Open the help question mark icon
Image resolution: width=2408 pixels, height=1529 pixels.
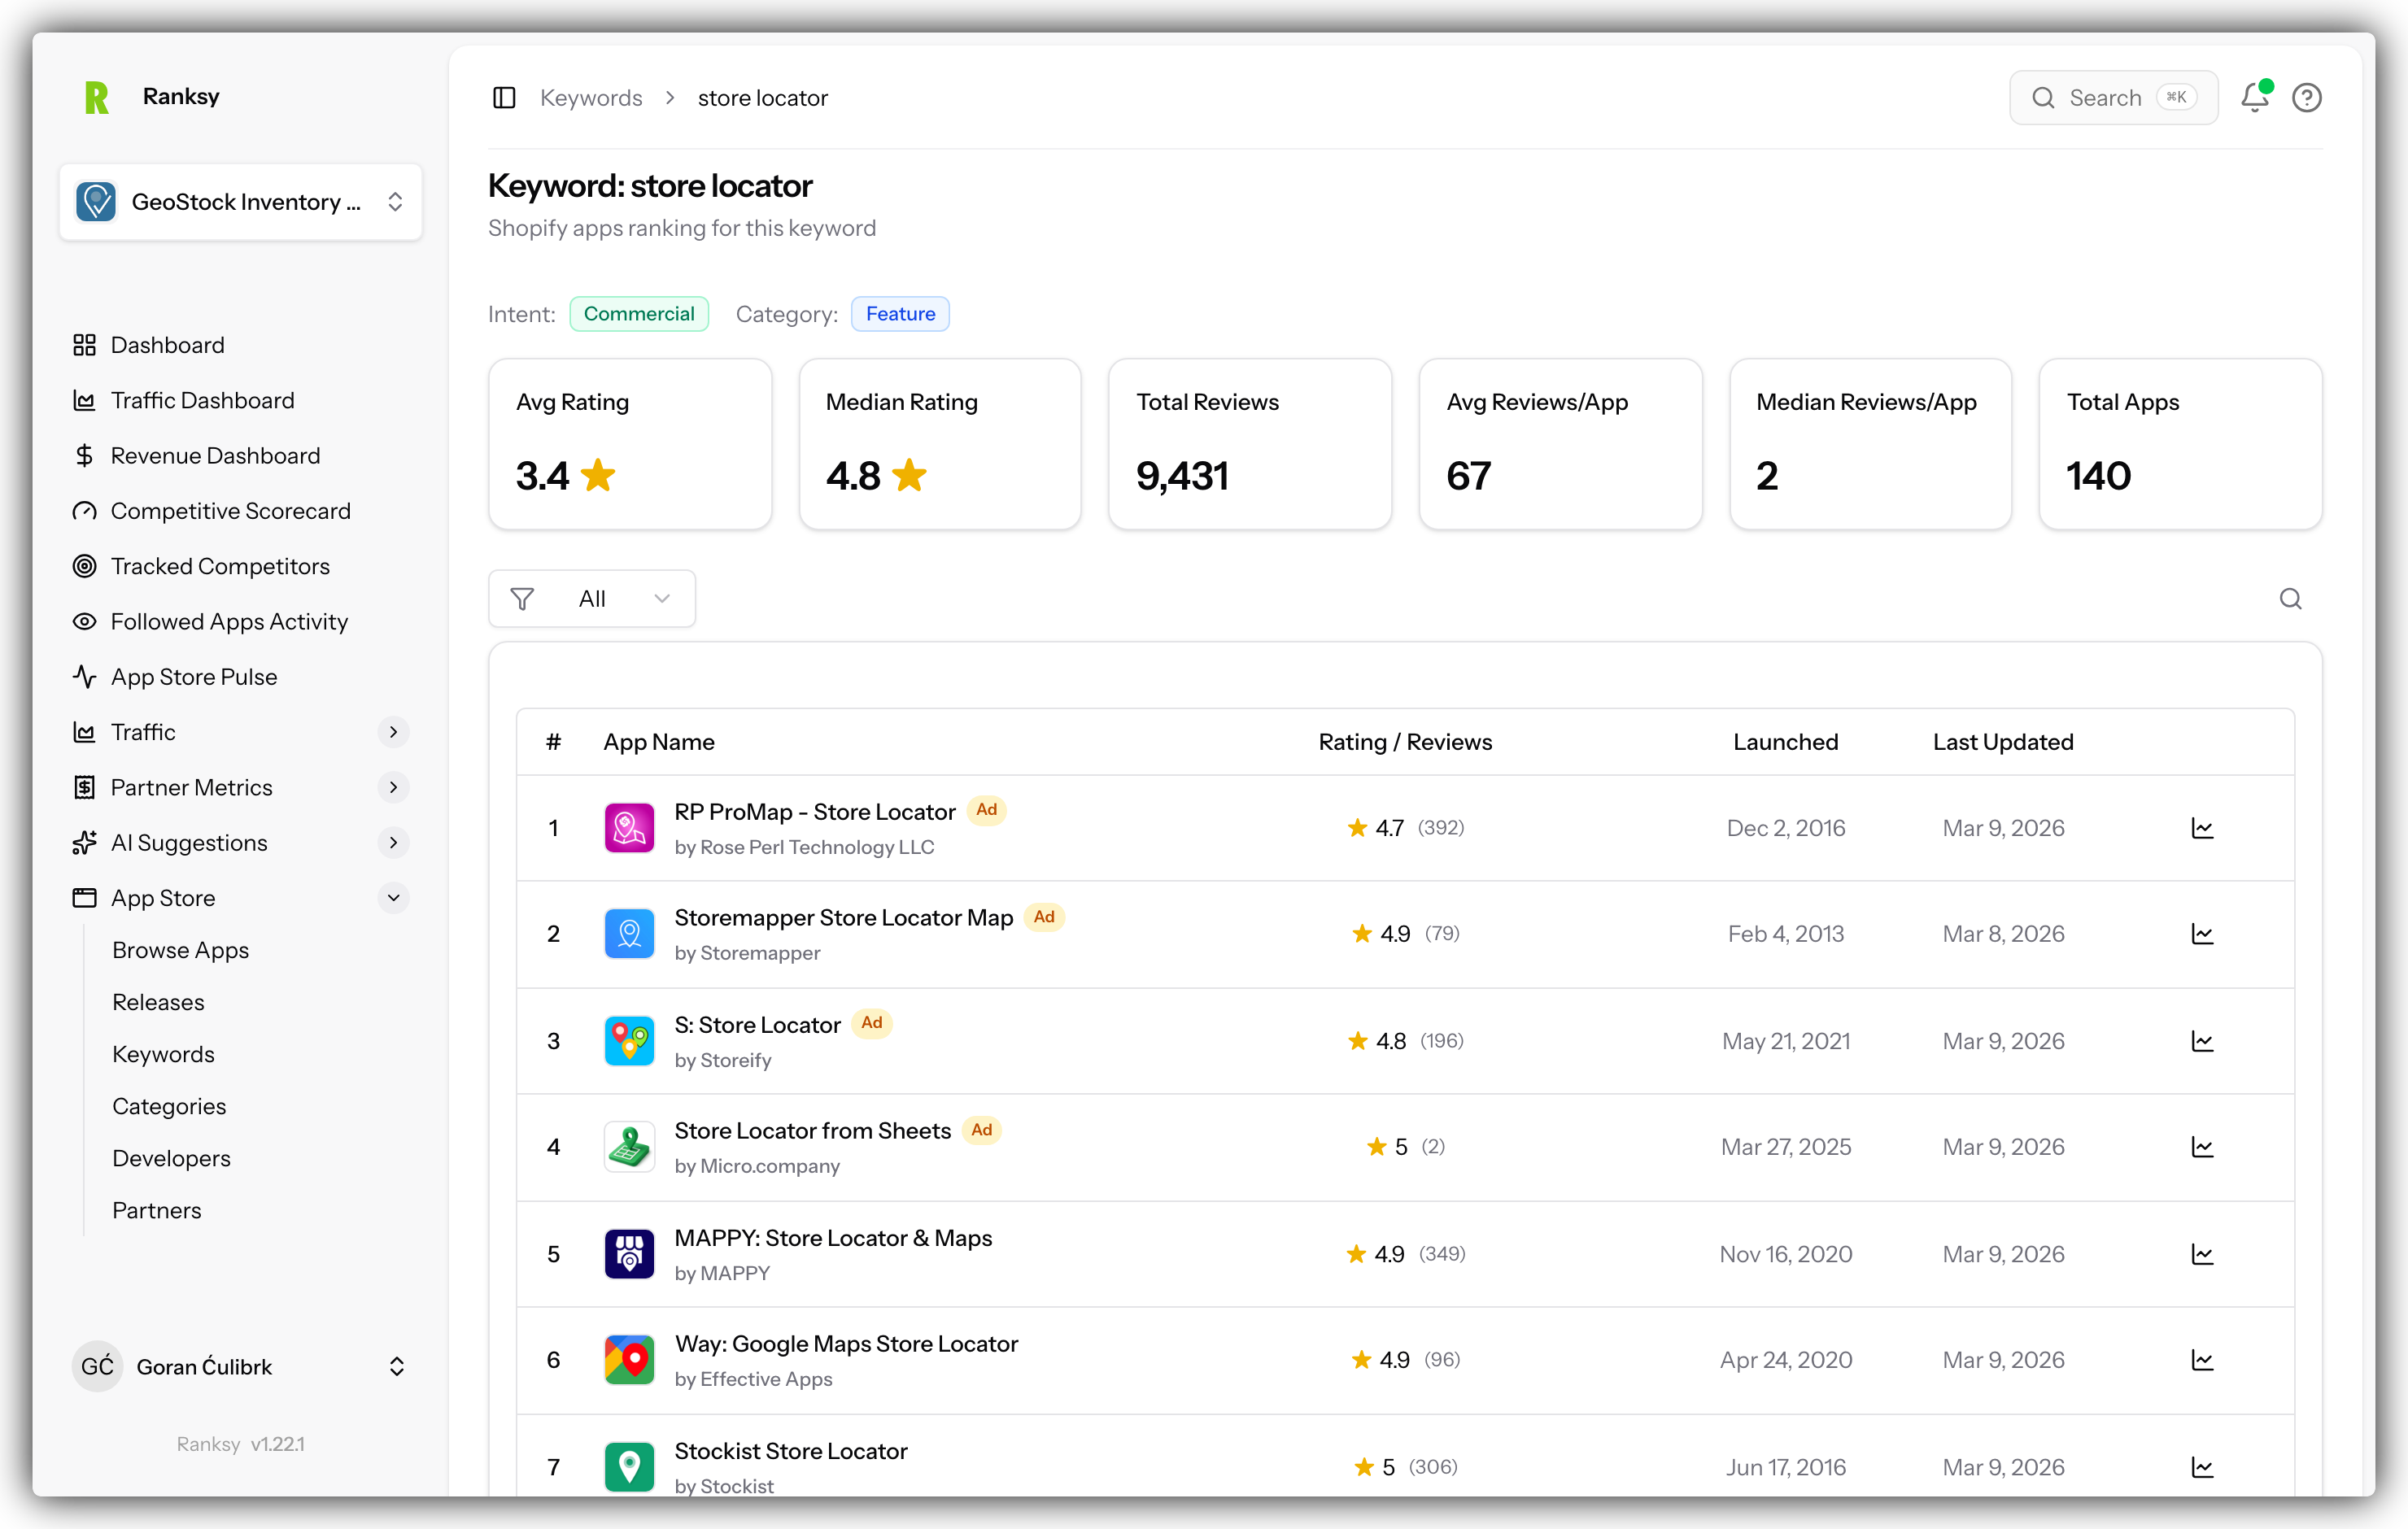[2306, 98]
